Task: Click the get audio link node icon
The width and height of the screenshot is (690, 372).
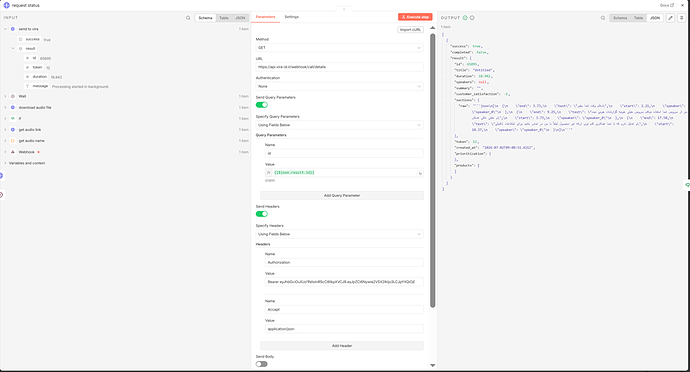Action: pos(13,130)
